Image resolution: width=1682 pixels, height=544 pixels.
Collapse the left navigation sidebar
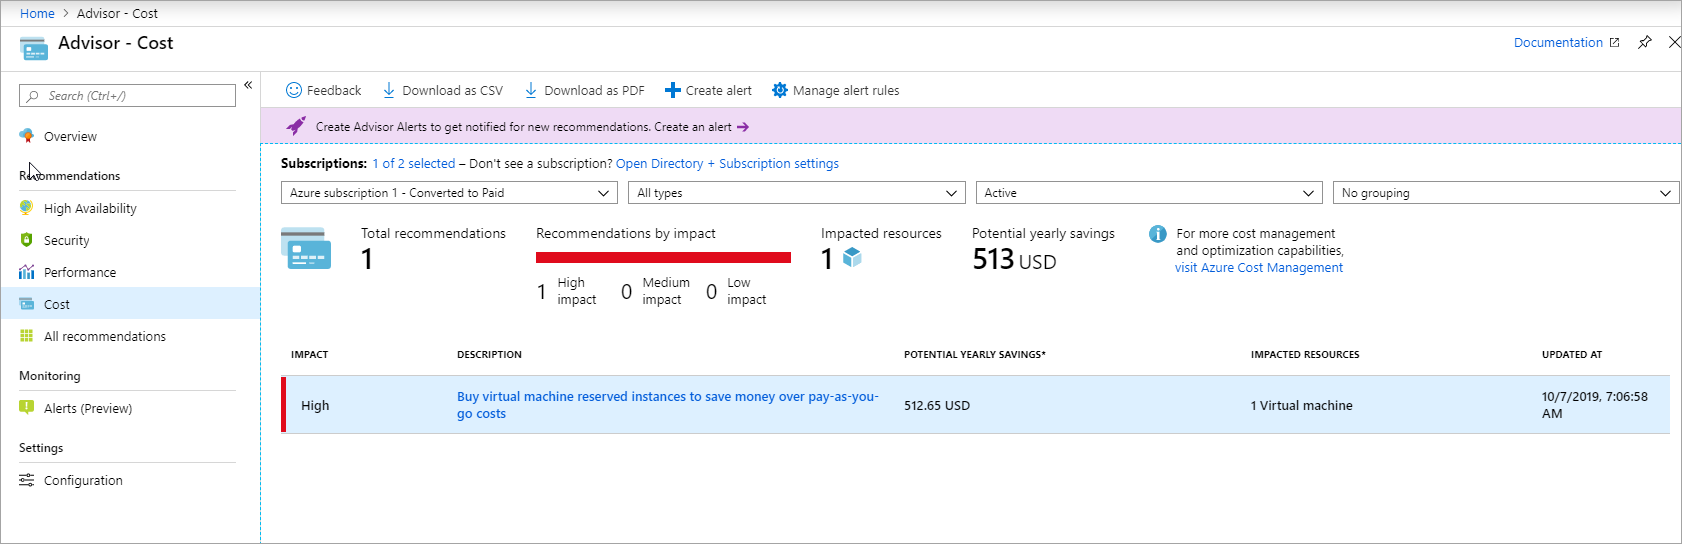point(248,85)
